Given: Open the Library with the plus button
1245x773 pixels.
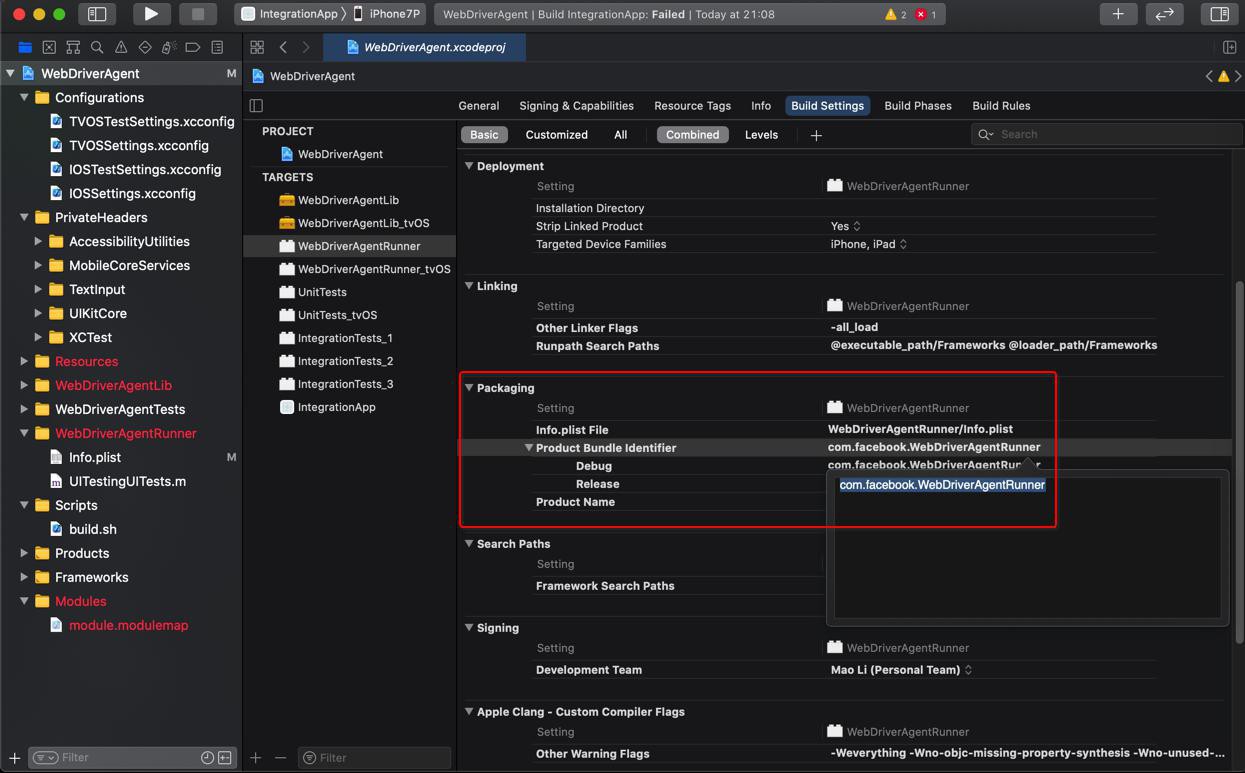Looking at the screenshot, I should coord(1118,14).
